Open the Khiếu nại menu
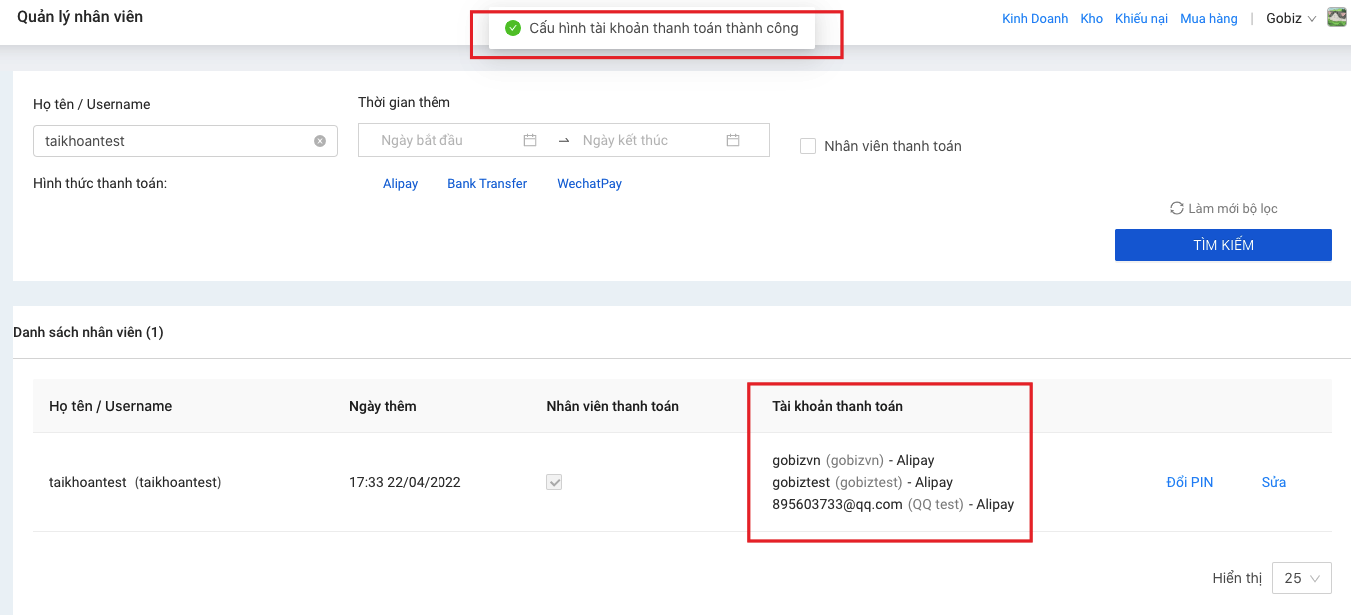This screenshot has width=1351, height=615. click(1141, 18)
